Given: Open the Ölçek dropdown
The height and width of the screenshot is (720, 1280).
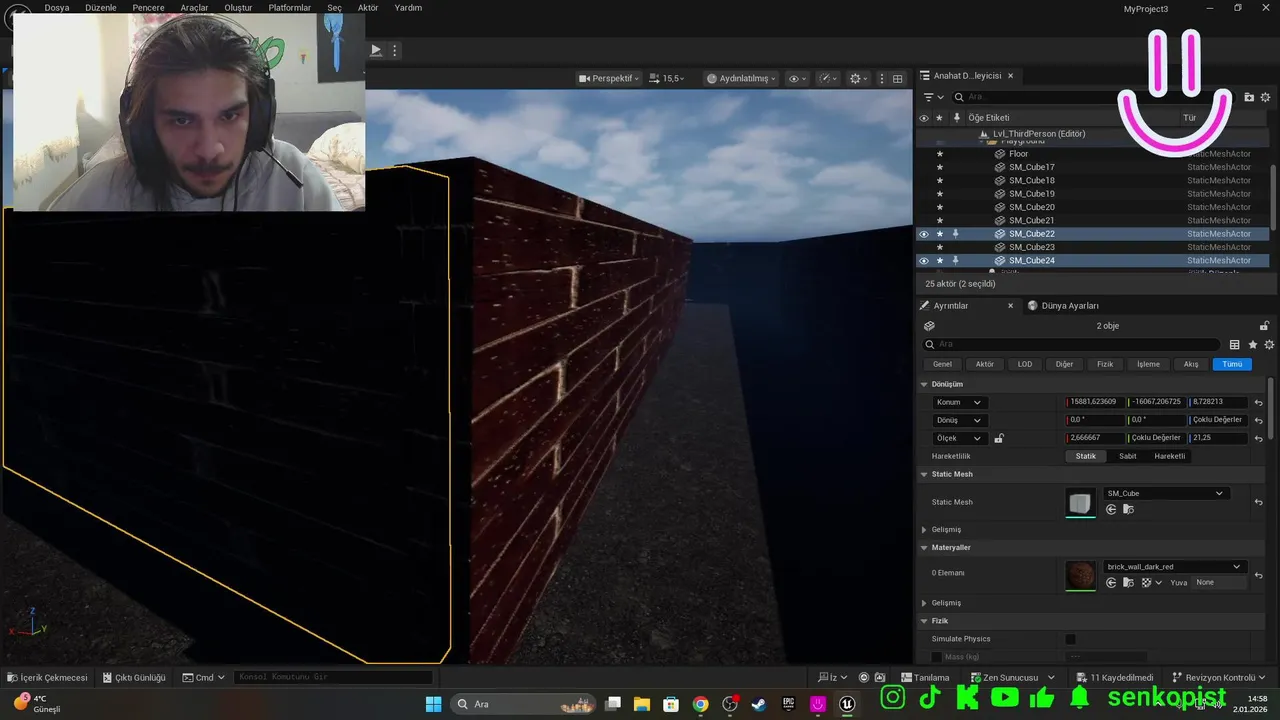Looking at the screenshot, I should click(960, 438).
